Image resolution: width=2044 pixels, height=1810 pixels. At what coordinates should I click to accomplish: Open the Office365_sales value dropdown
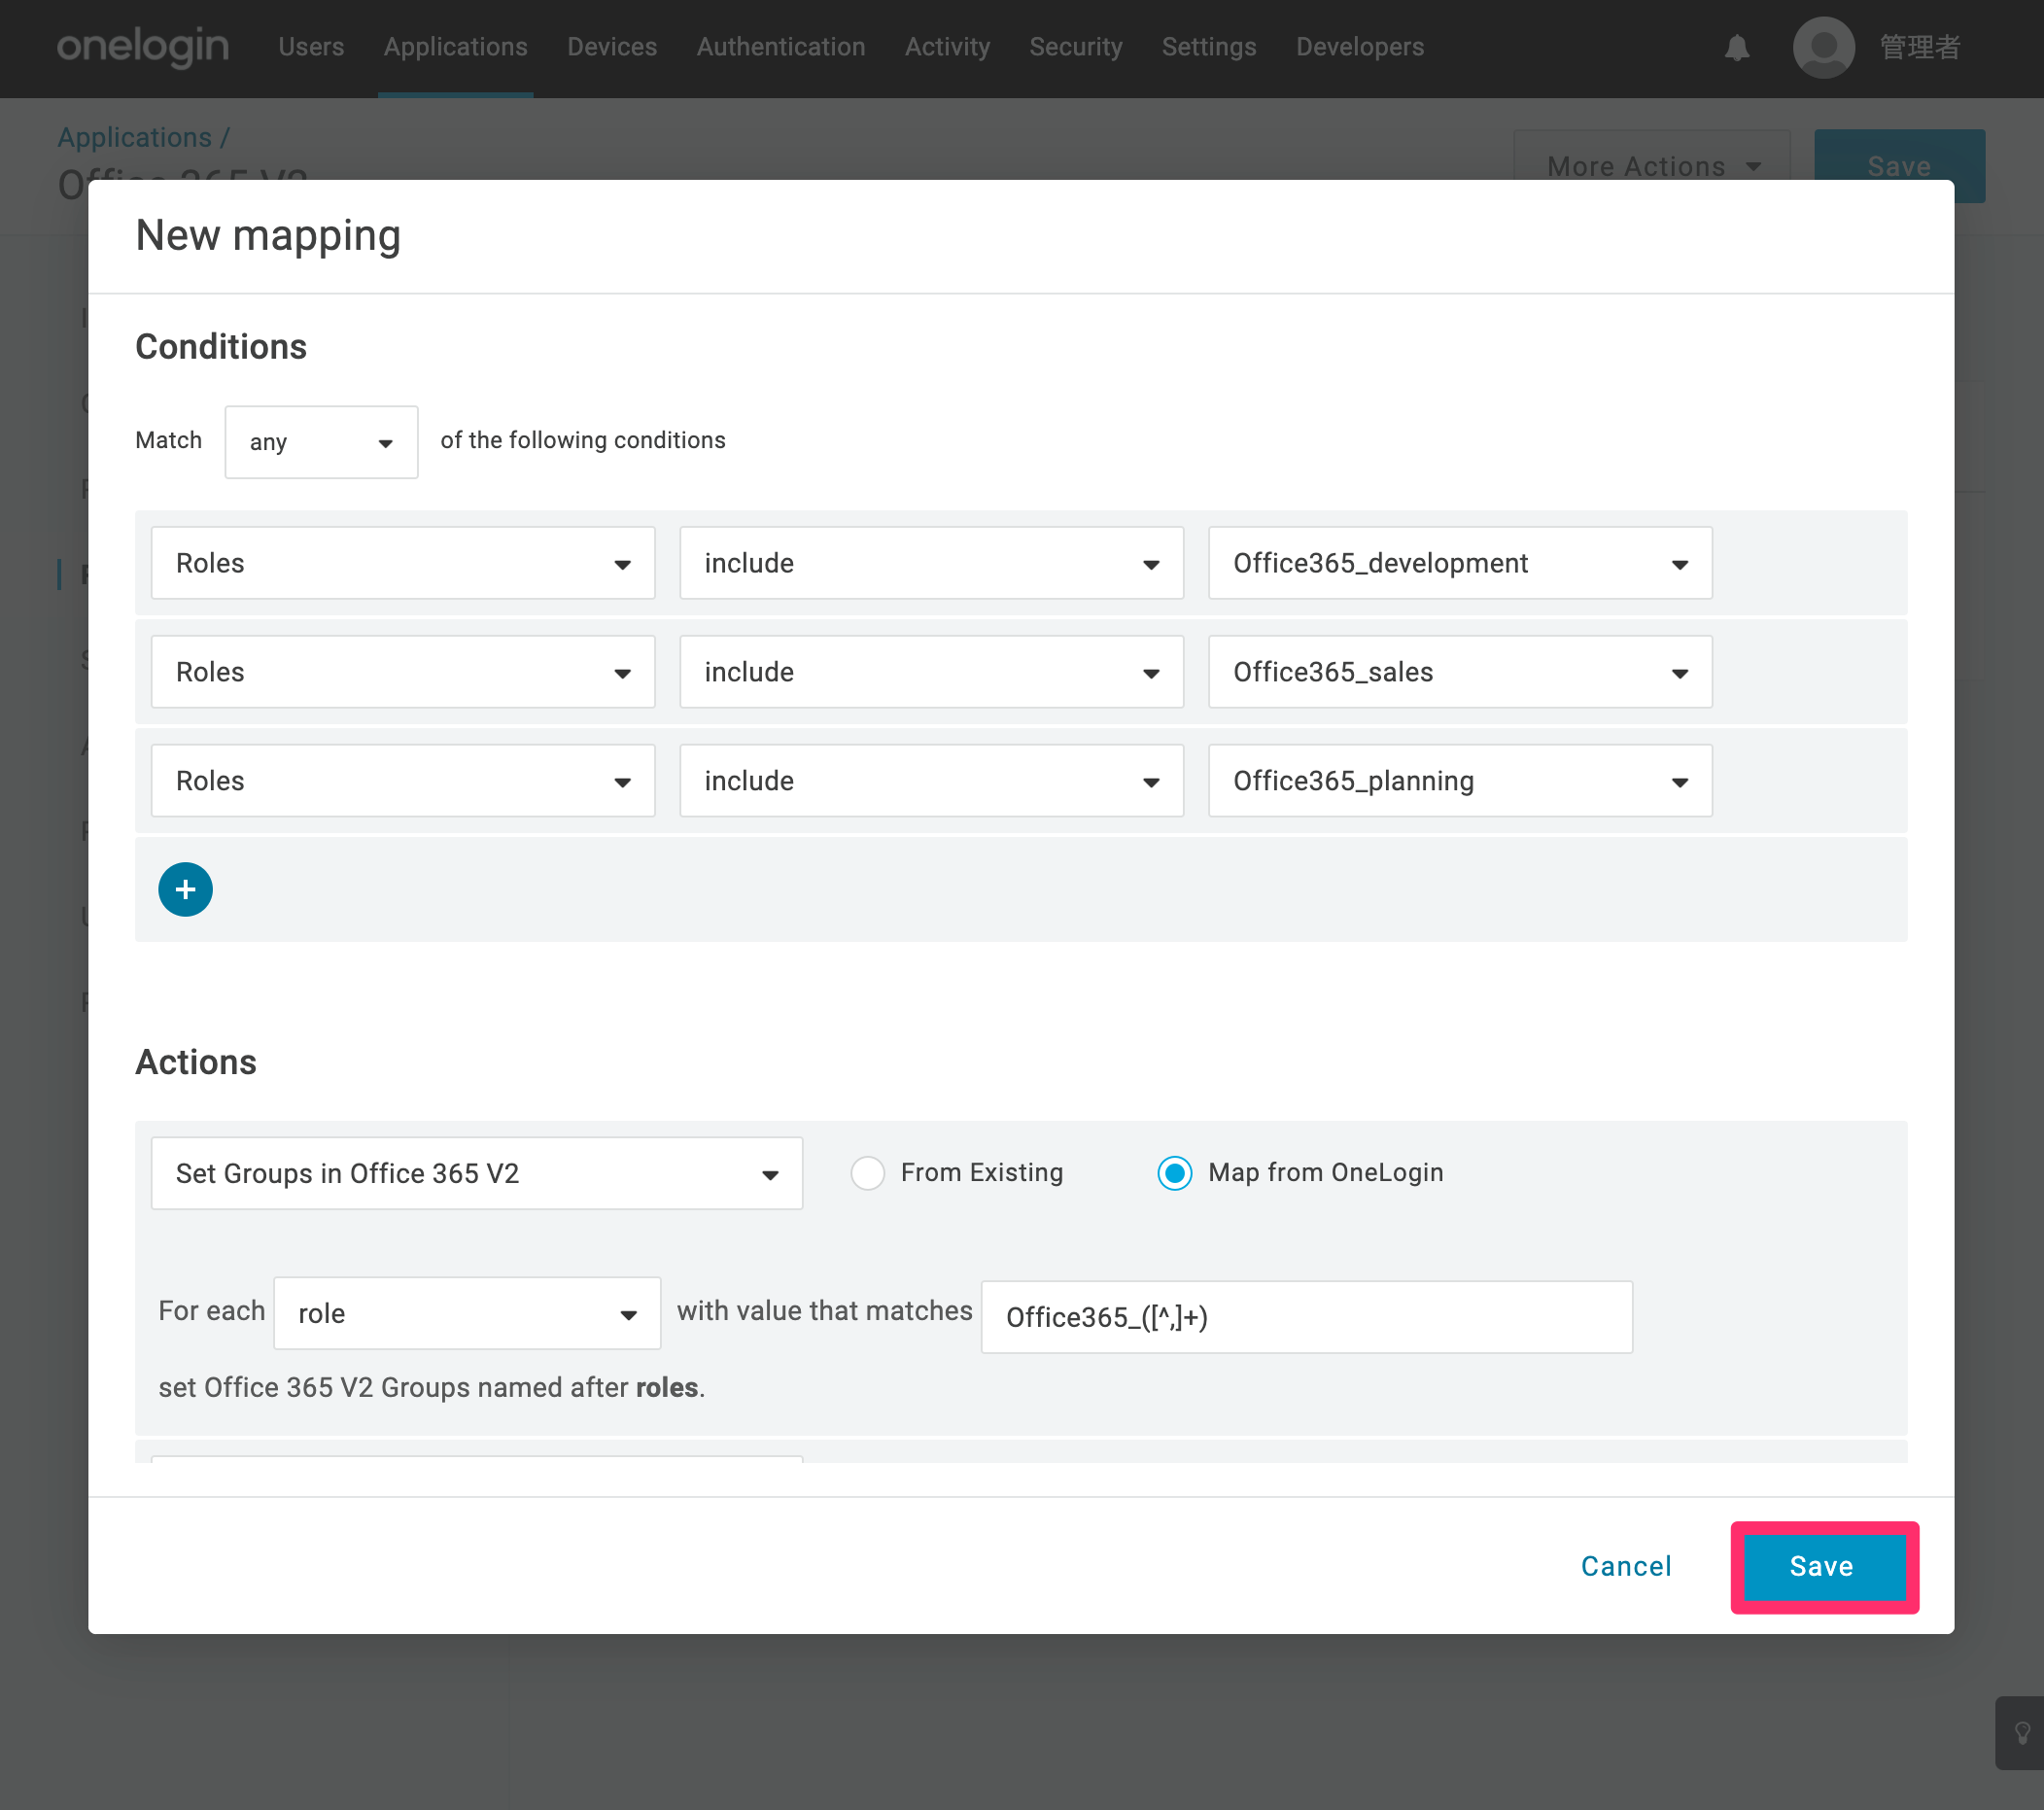tap(1460, 672)
